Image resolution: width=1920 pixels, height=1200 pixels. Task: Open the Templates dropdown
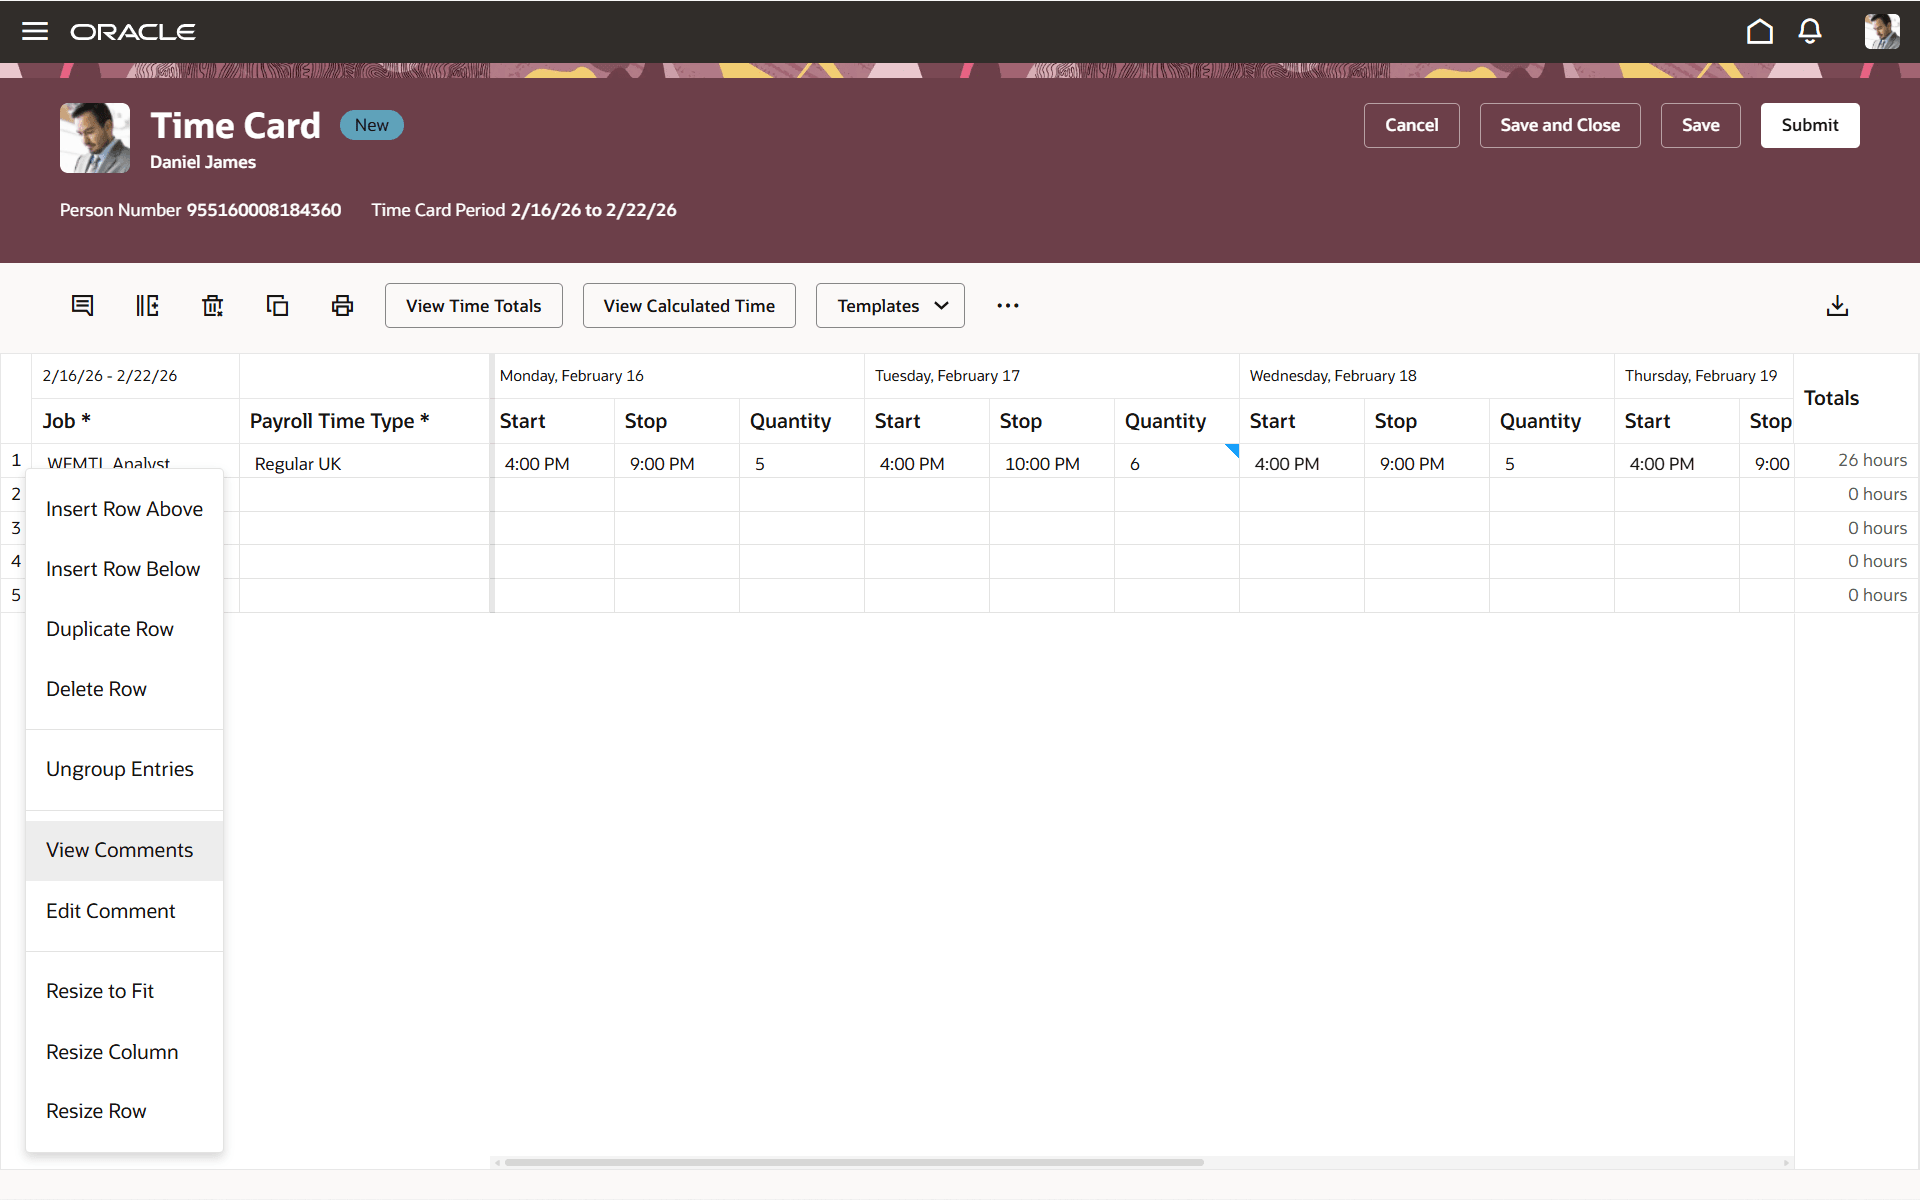(889, 305)
